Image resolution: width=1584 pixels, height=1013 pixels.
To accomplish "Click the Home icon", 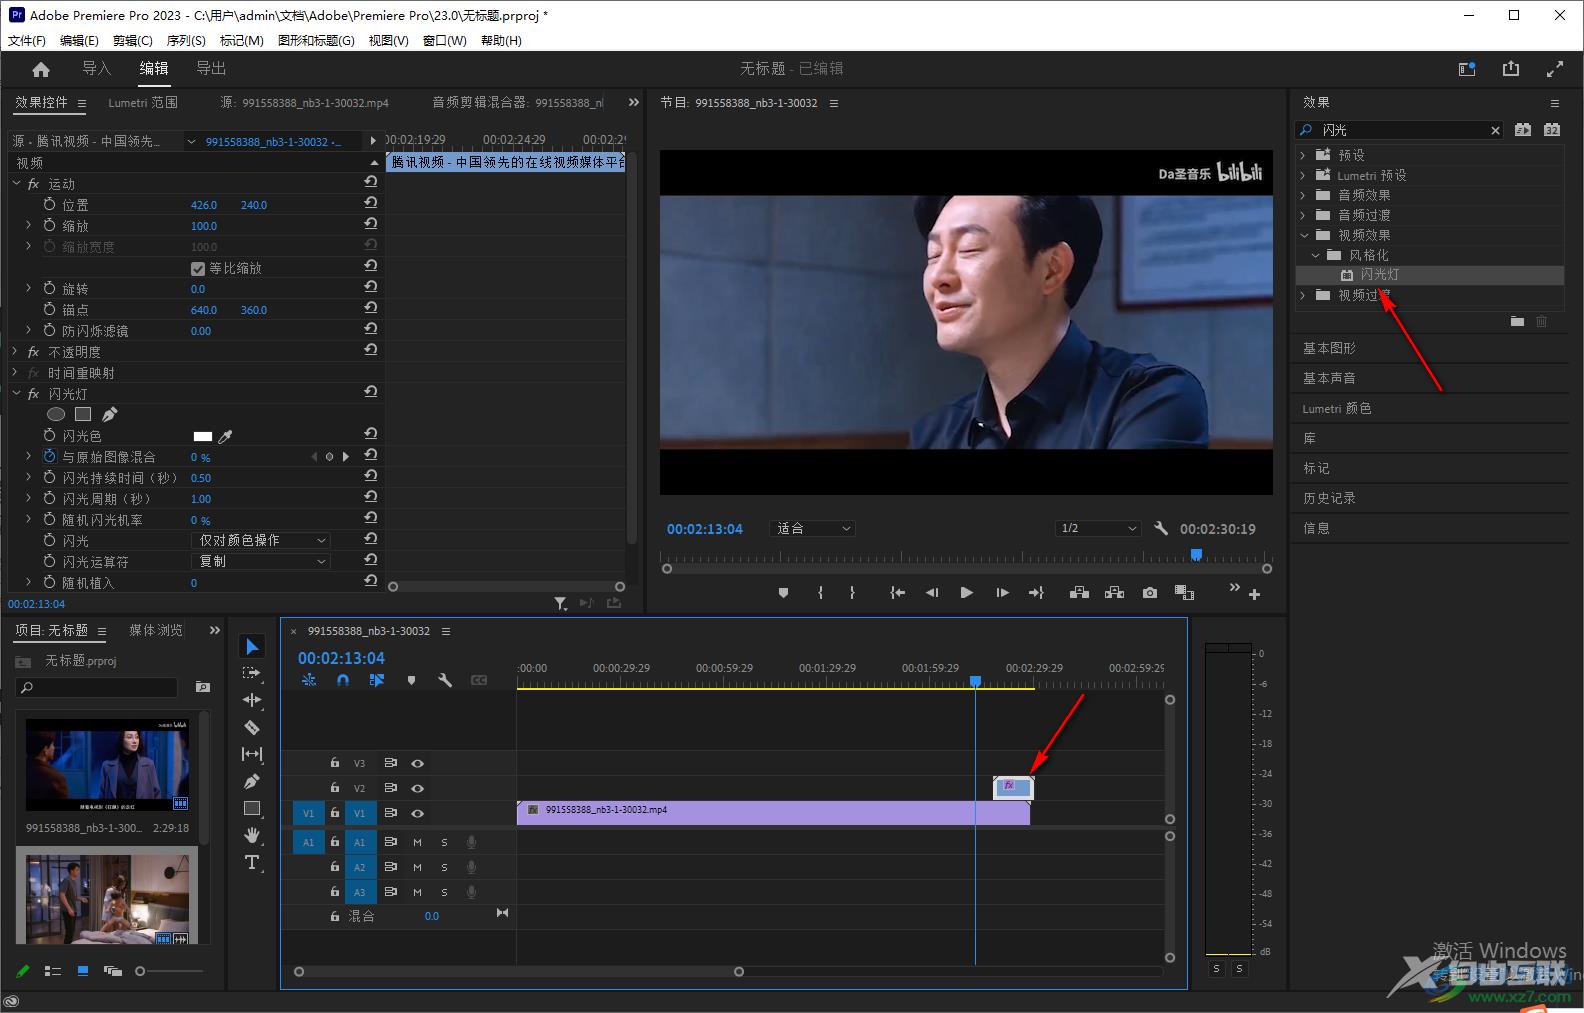I will 41,69.
